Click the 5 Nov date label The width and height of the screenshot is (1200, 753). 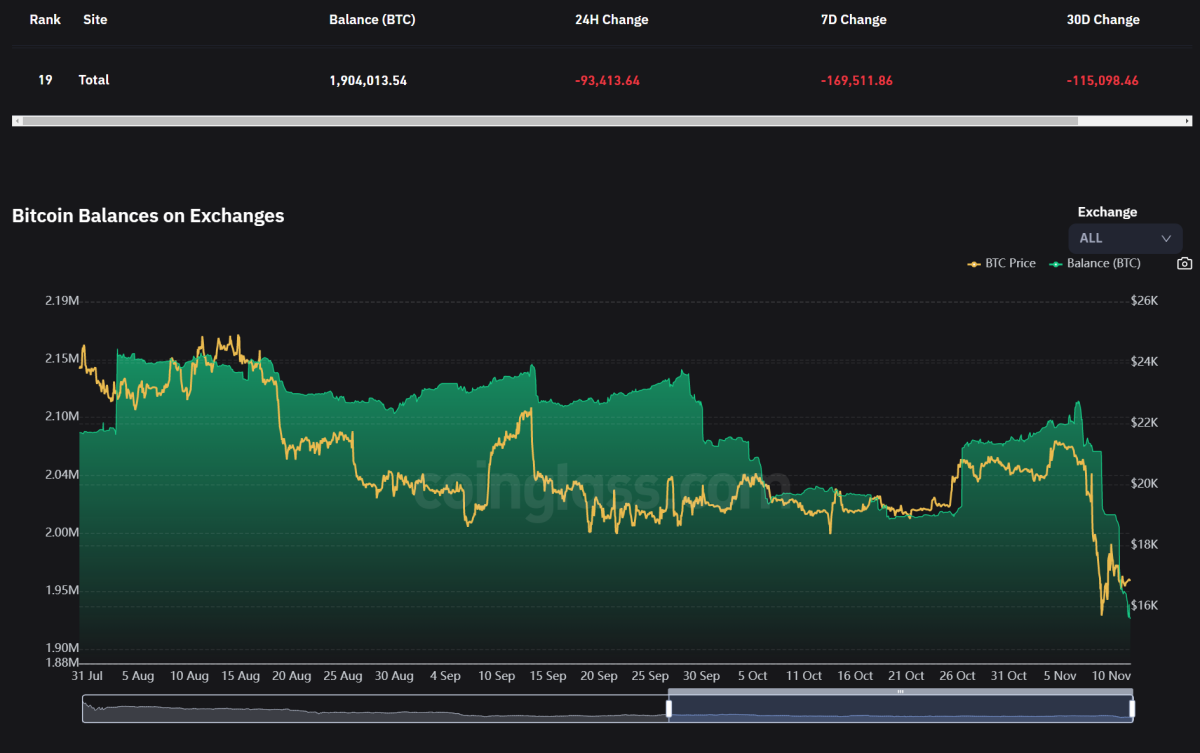click(1061, 676)
